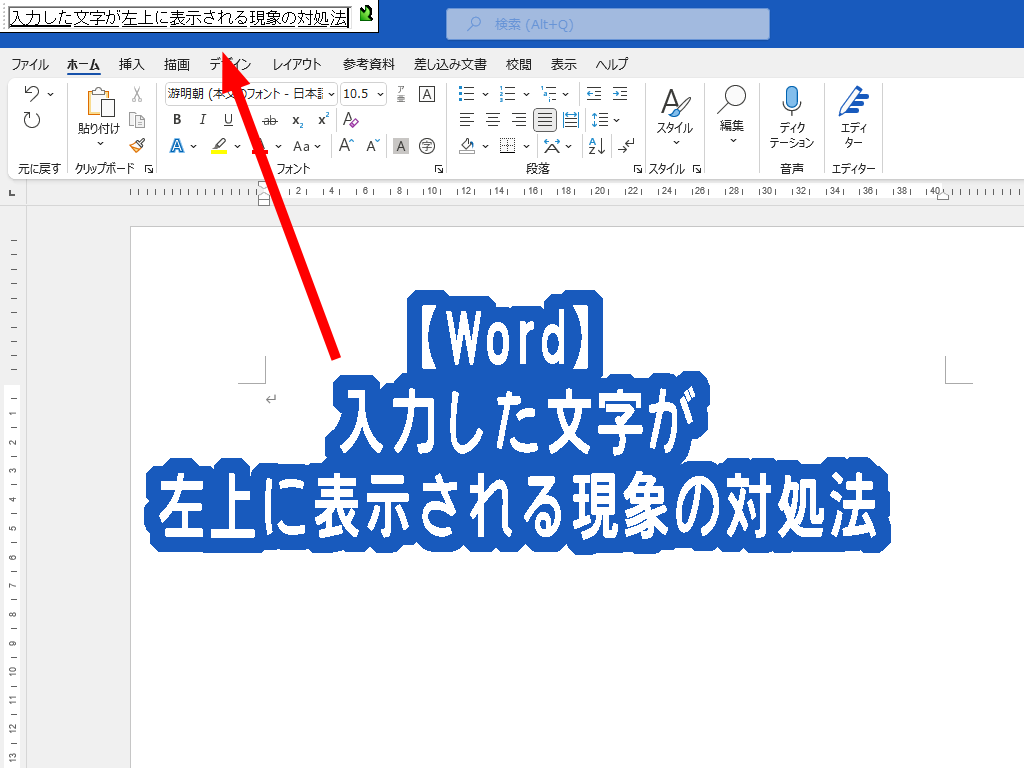Viewport: 1024px width, 768px height.
Task: Click the show paragraph marks icon
Action: pyautogui.click(x=626, y=146)
